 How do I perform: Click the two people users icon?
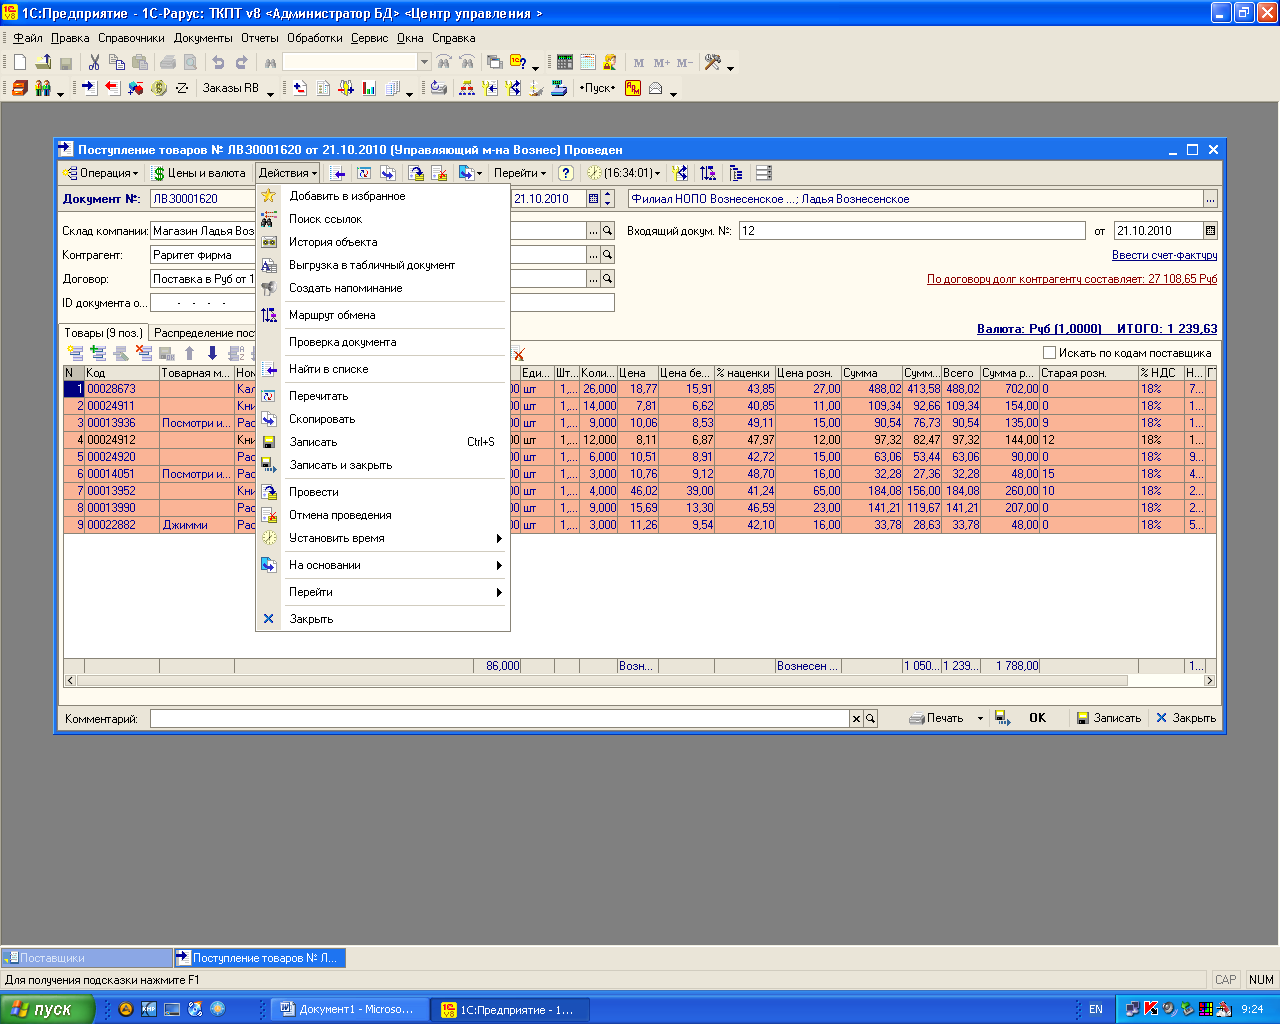(x=43, y=88)
